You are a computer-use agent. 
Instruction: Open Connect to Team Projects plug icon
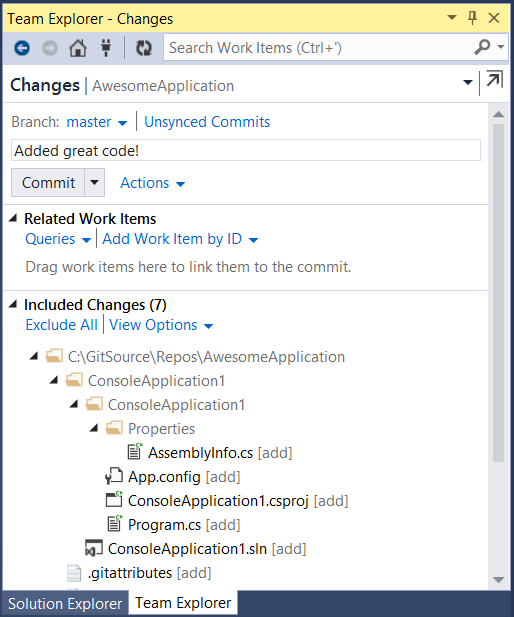[106, 48]
